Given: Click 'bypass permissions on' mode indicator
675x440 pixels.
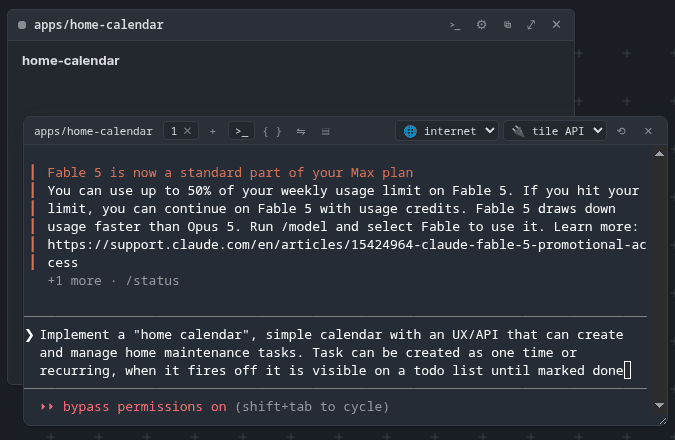Looking at the screenshot, I should pyautogui.click(x=145, y=406).
